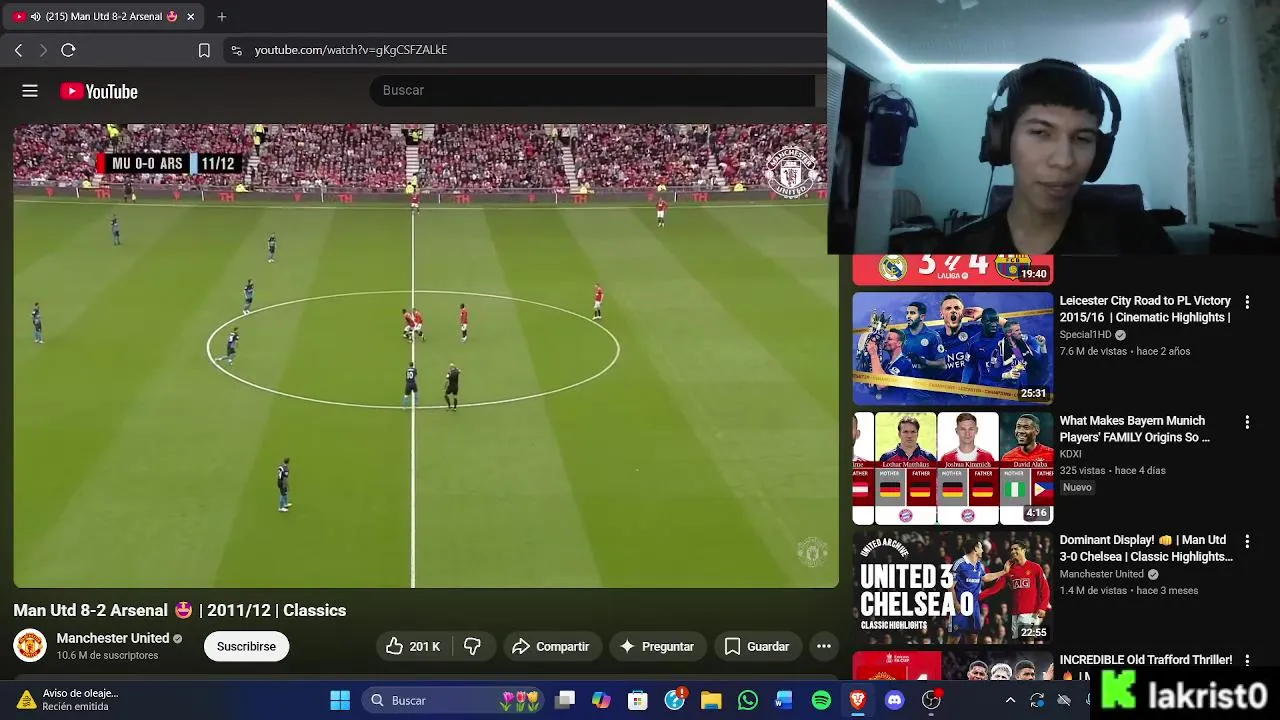Open the 'Nuevo' badge on Bayern video
The height and width of the screenshot is (720, 1280).
(1077, 487)
